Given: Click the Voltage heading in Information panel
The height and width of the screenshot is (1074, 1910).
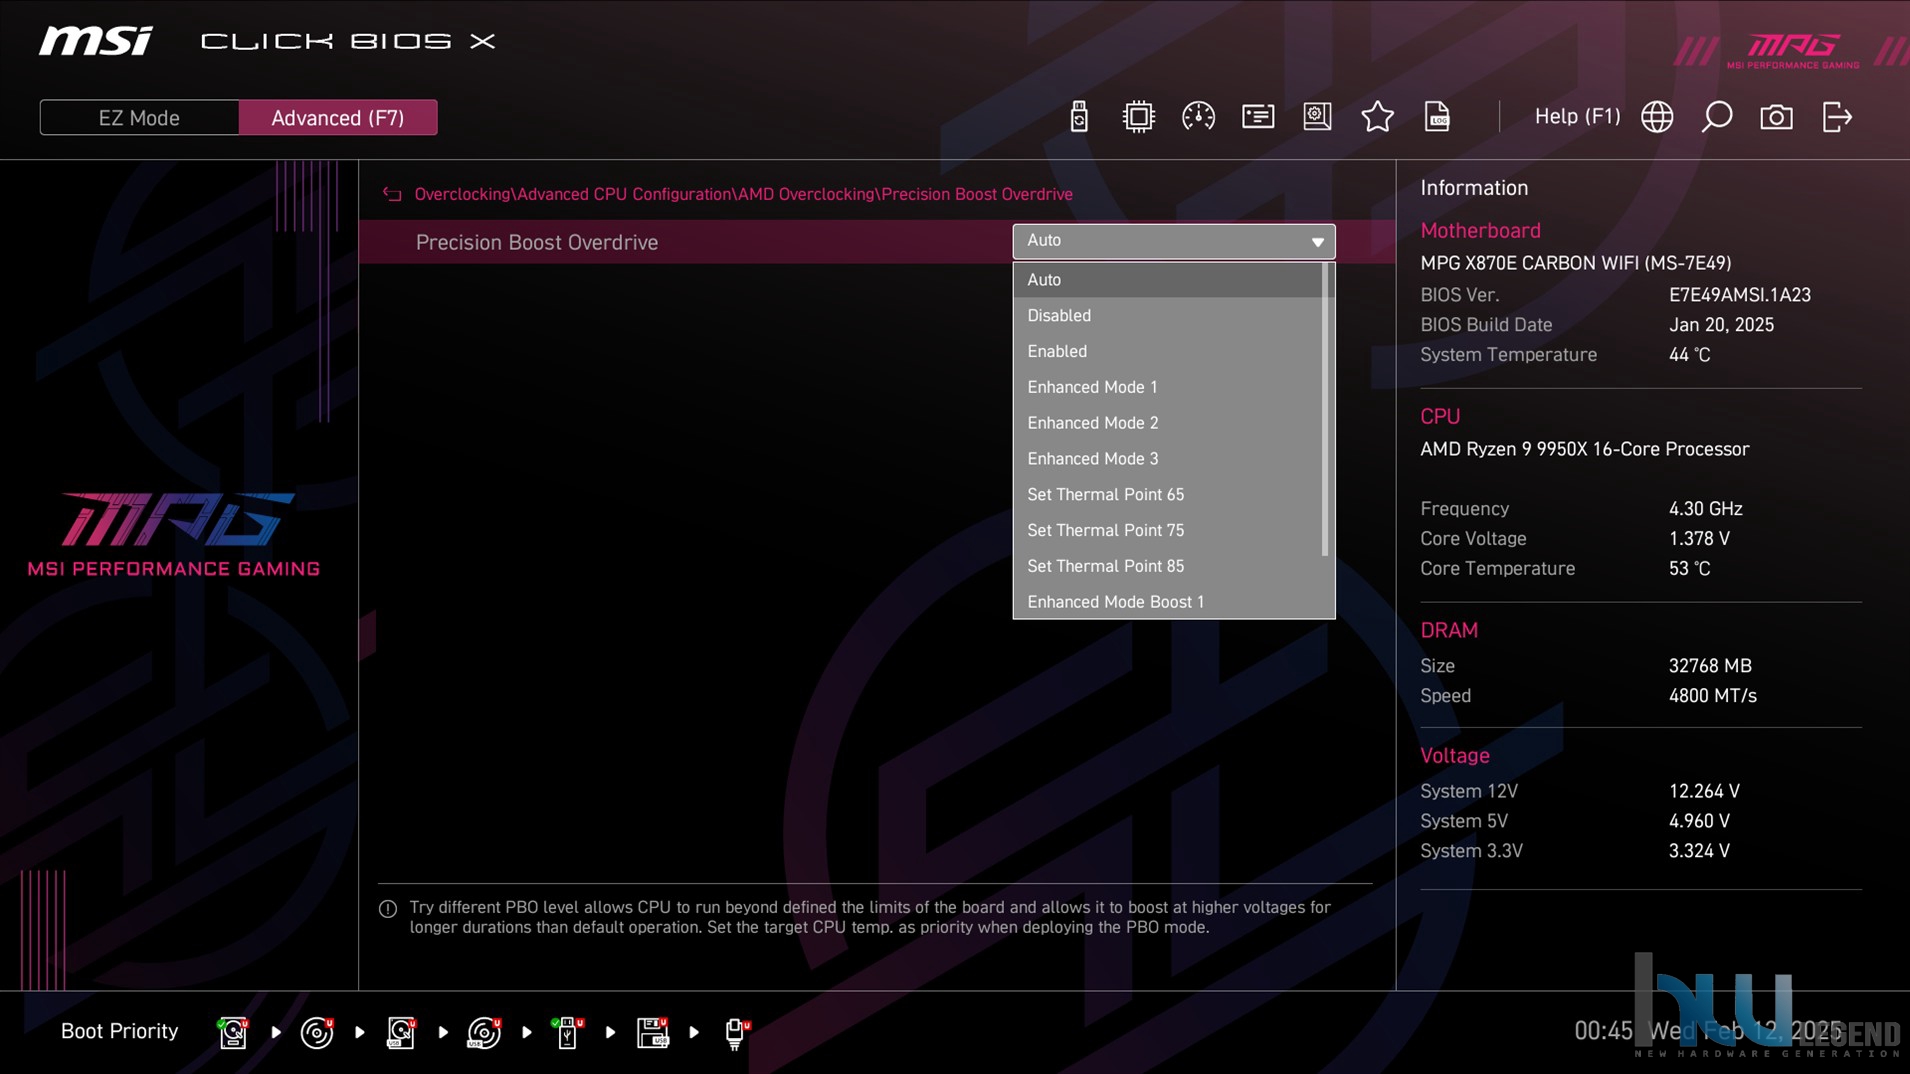Looking at the screenshot, I should [x=1454, y=756].
